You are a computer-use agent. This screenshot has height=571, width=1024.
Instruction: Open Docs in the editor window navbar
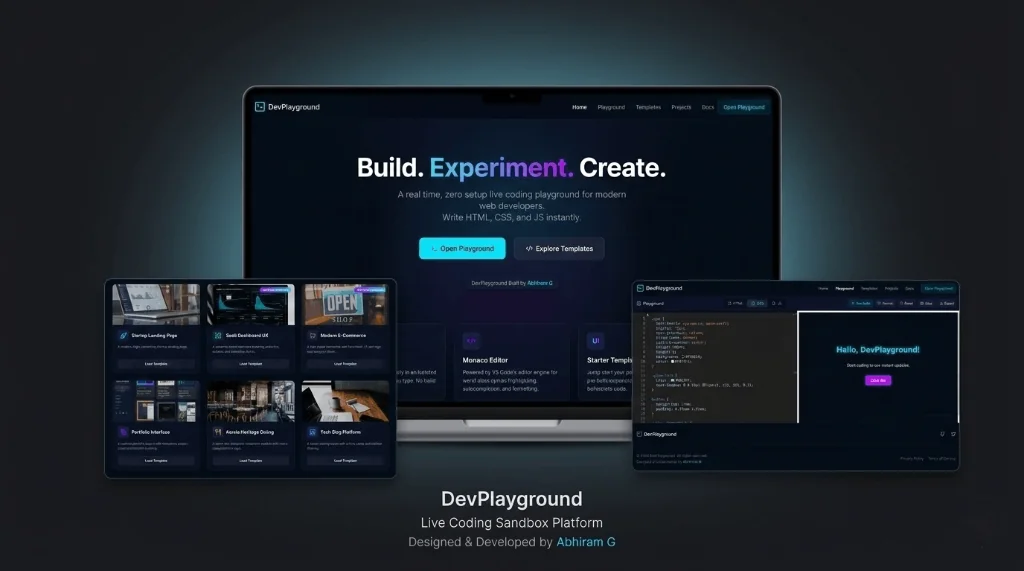(x=910, y=288)
